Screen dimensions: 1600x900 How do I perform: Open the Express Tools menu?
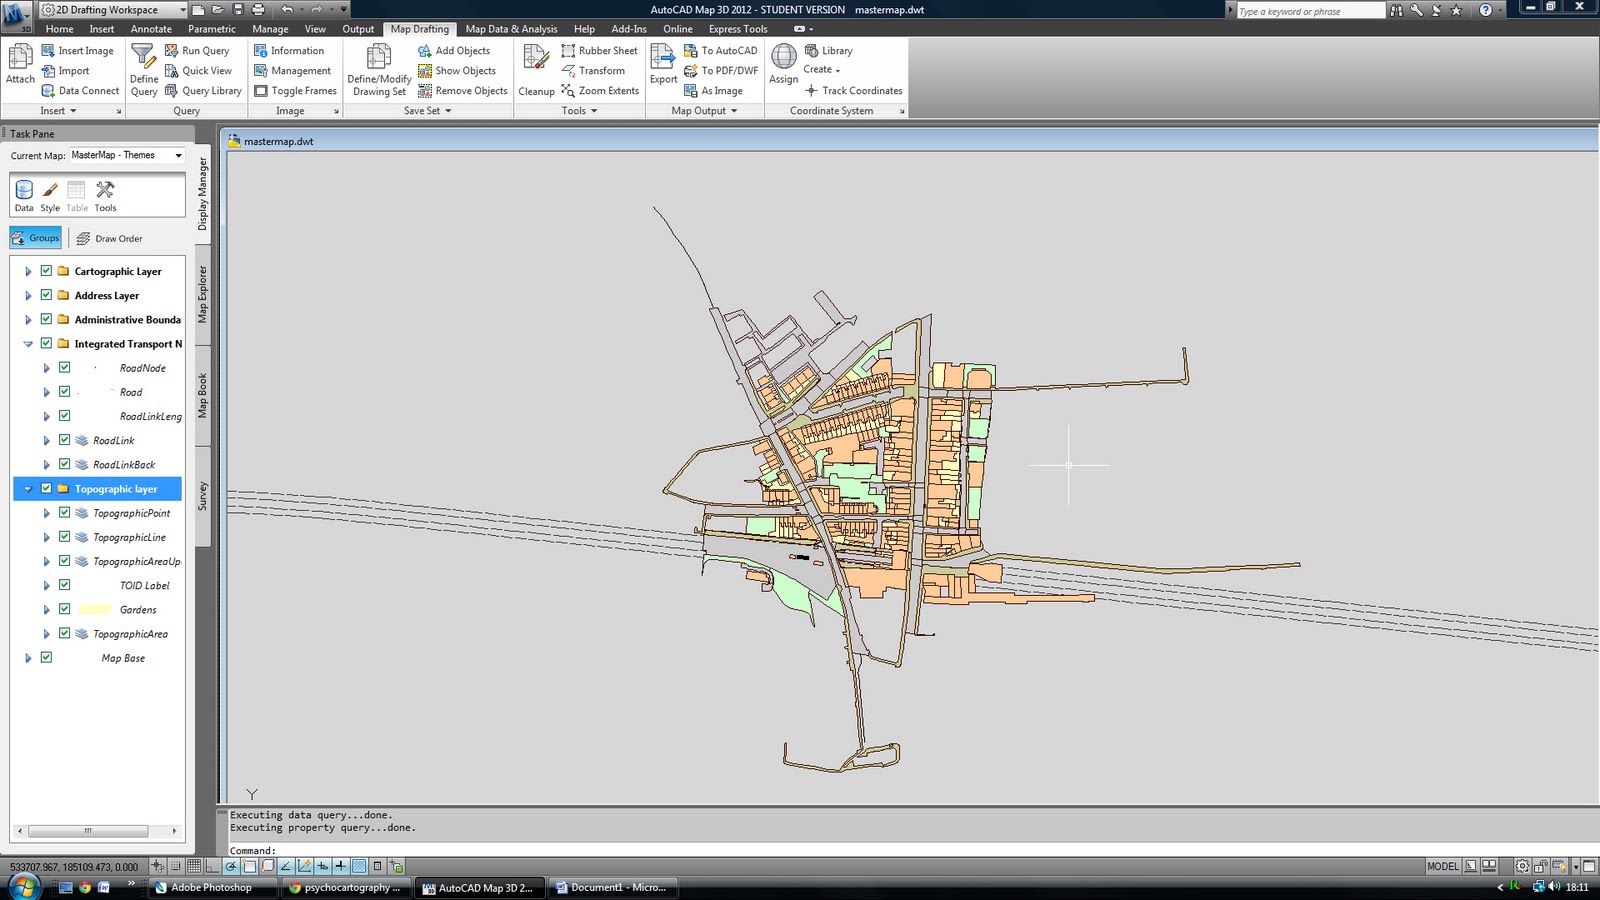pyautogui.click(x=737, y=29)
